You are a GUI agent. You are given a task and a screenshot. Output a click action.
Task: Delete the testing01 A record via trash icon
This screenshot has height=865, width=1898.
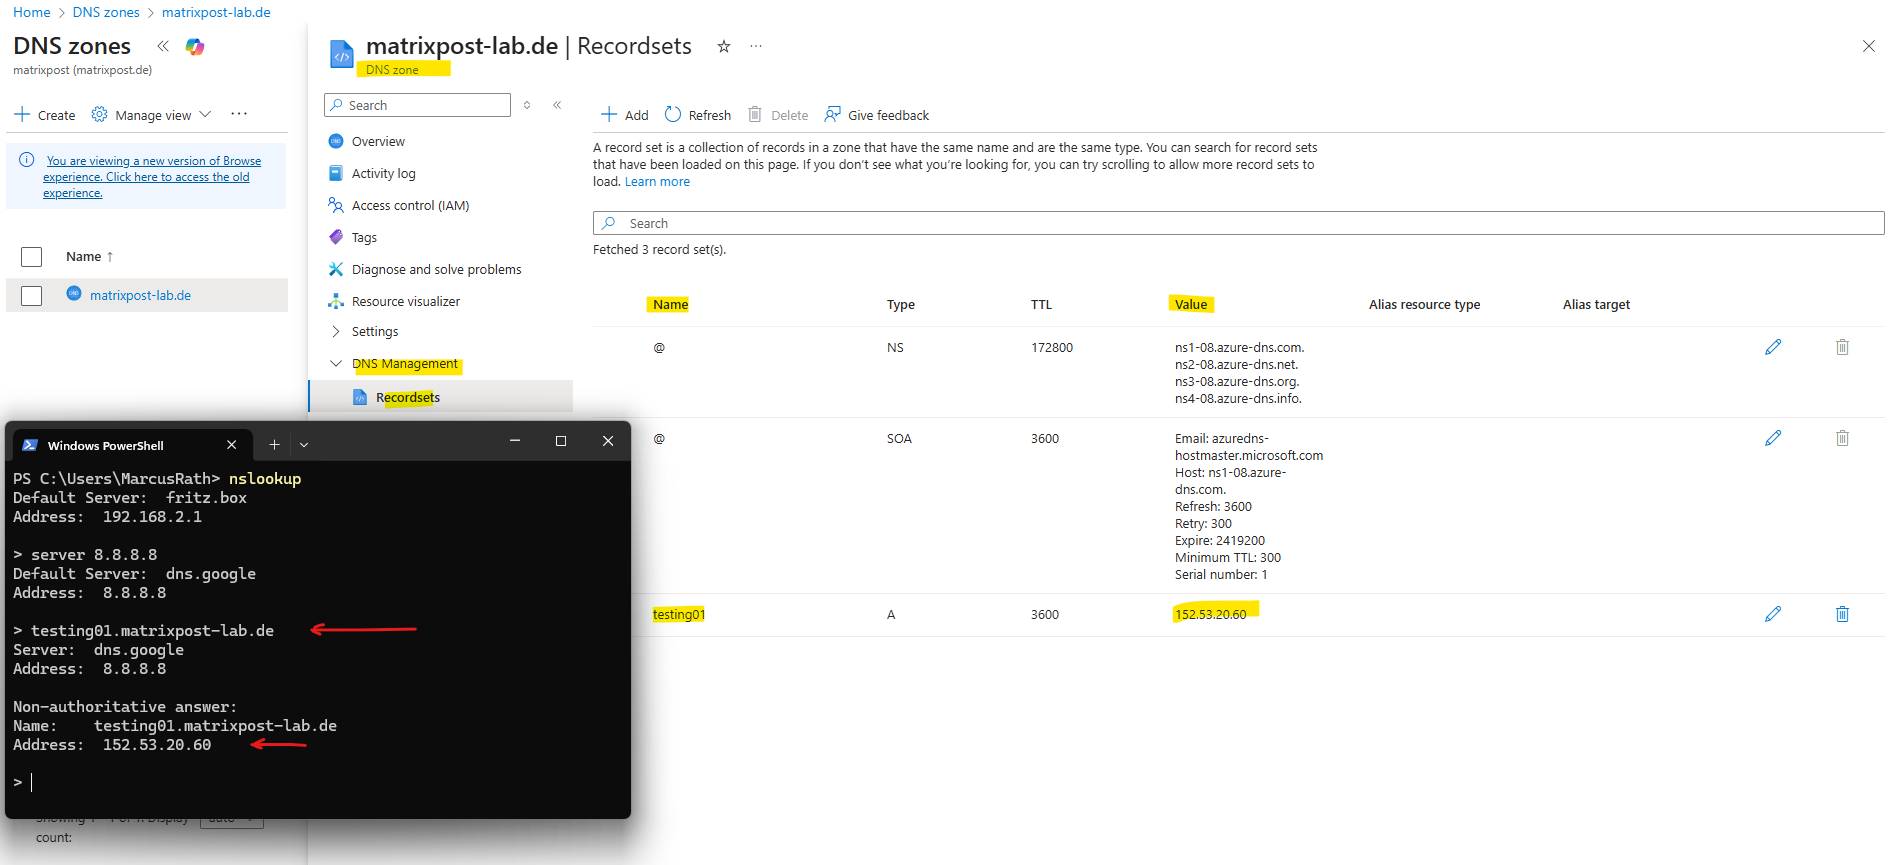coord(1842,614)
